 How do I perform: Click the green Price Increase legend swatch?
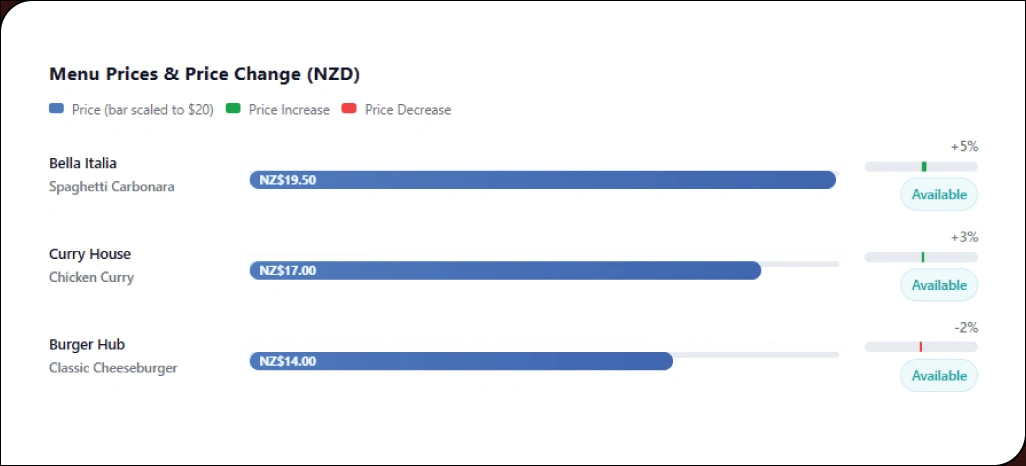233,110
